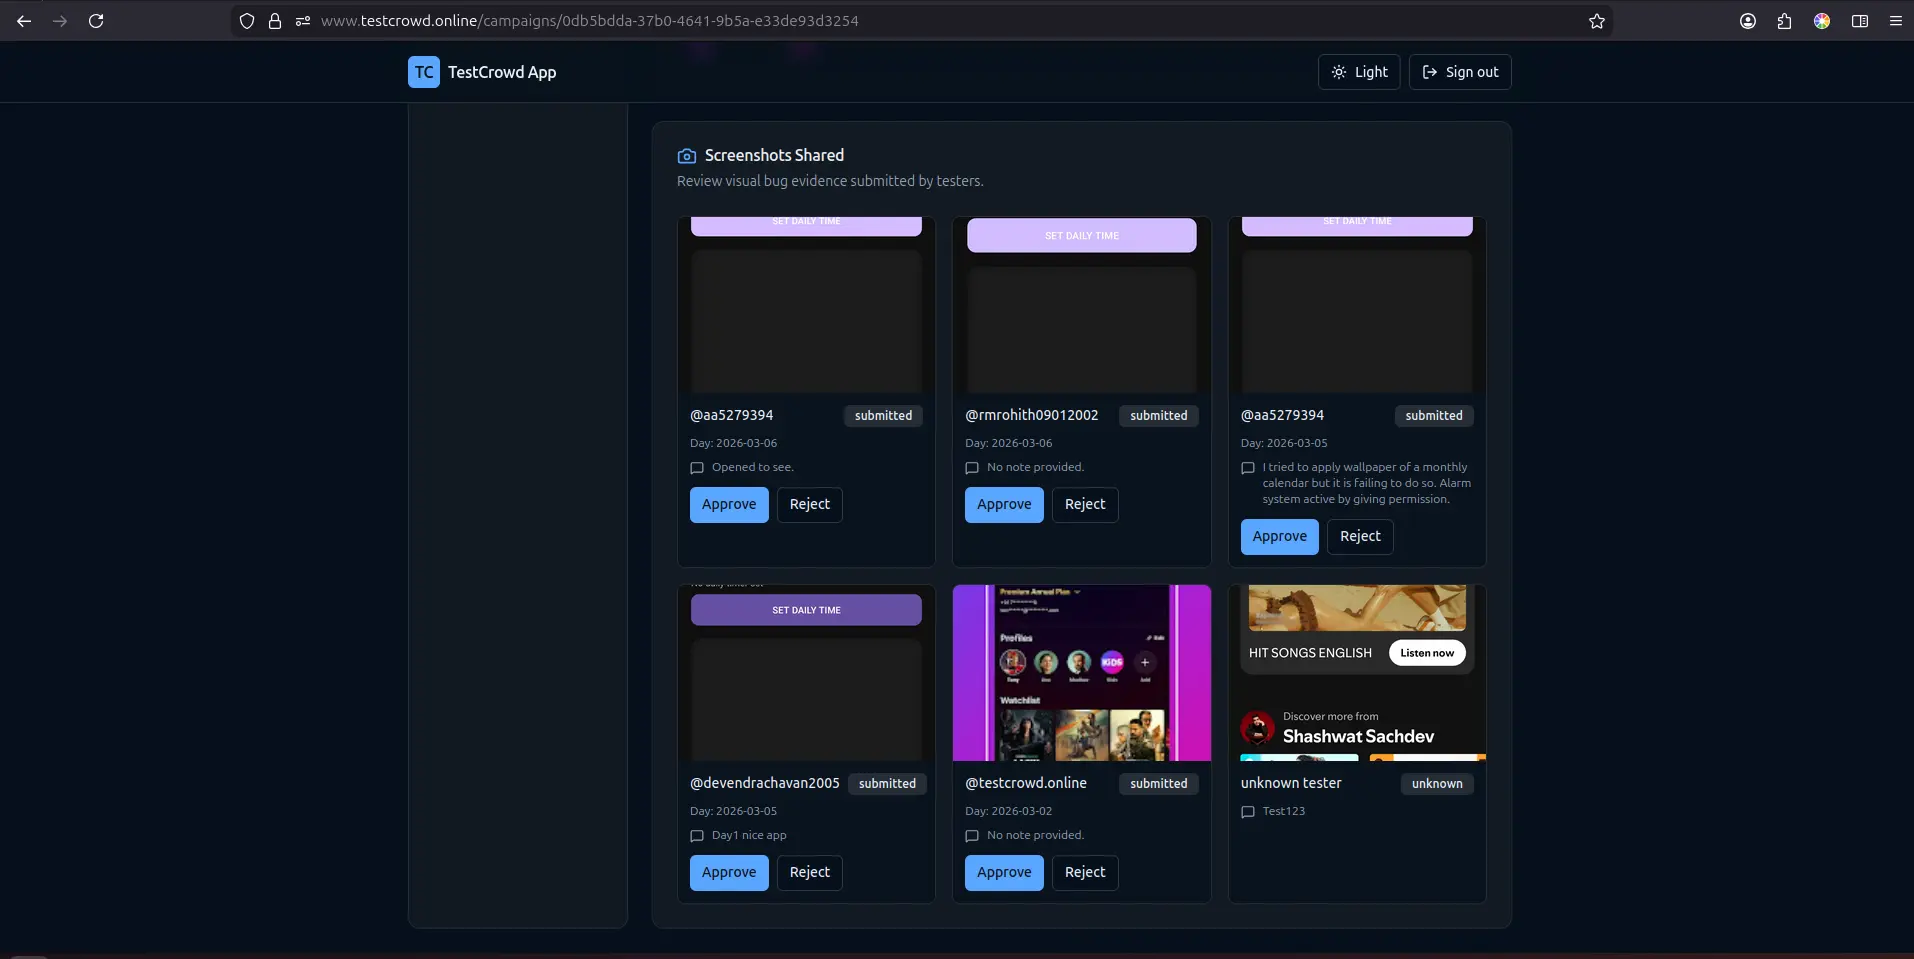Click the site permissions toggles icon in address bar
Image resolution: width=1914 pixels, height=959 pixels.
[303, 20]
